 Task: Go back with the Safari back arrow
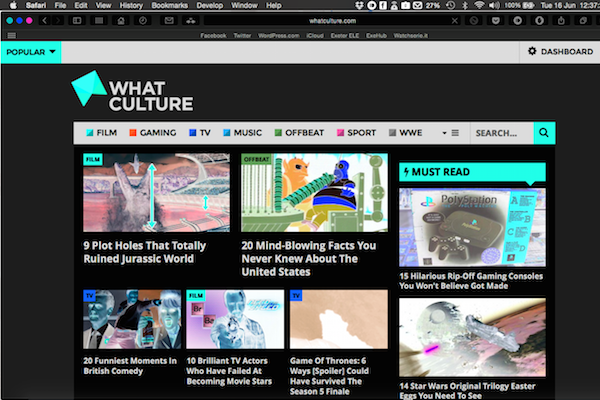[45, 21]
